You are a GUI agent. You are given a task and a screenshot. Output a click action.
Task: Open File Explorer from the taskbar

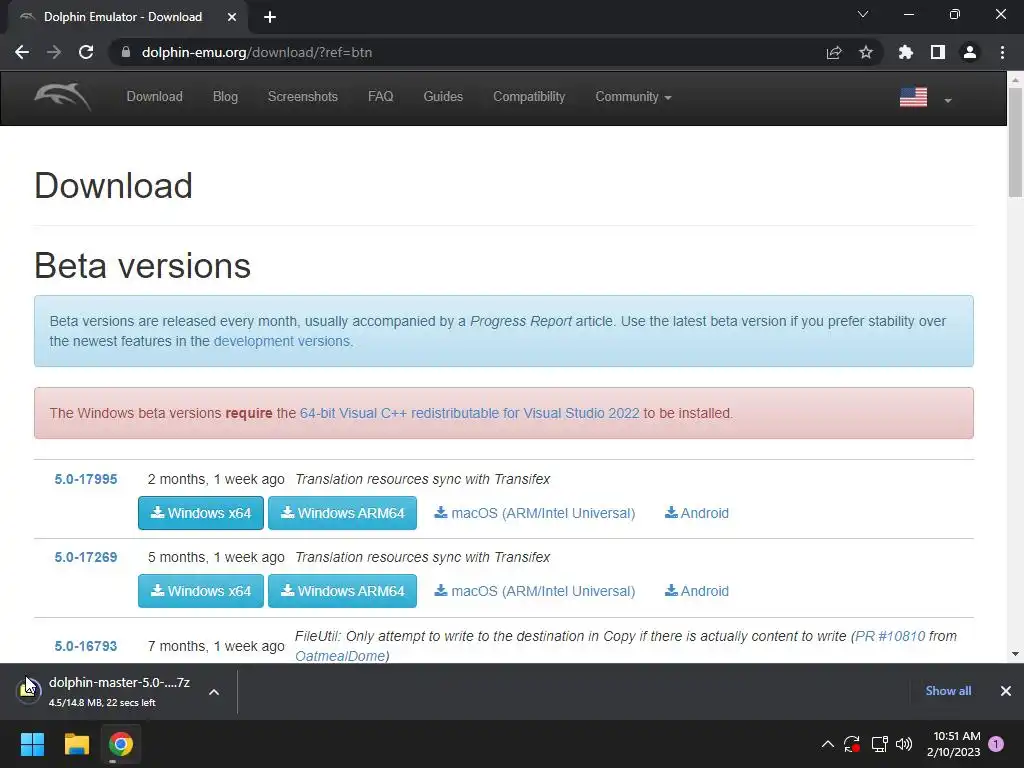coord(76,744)
